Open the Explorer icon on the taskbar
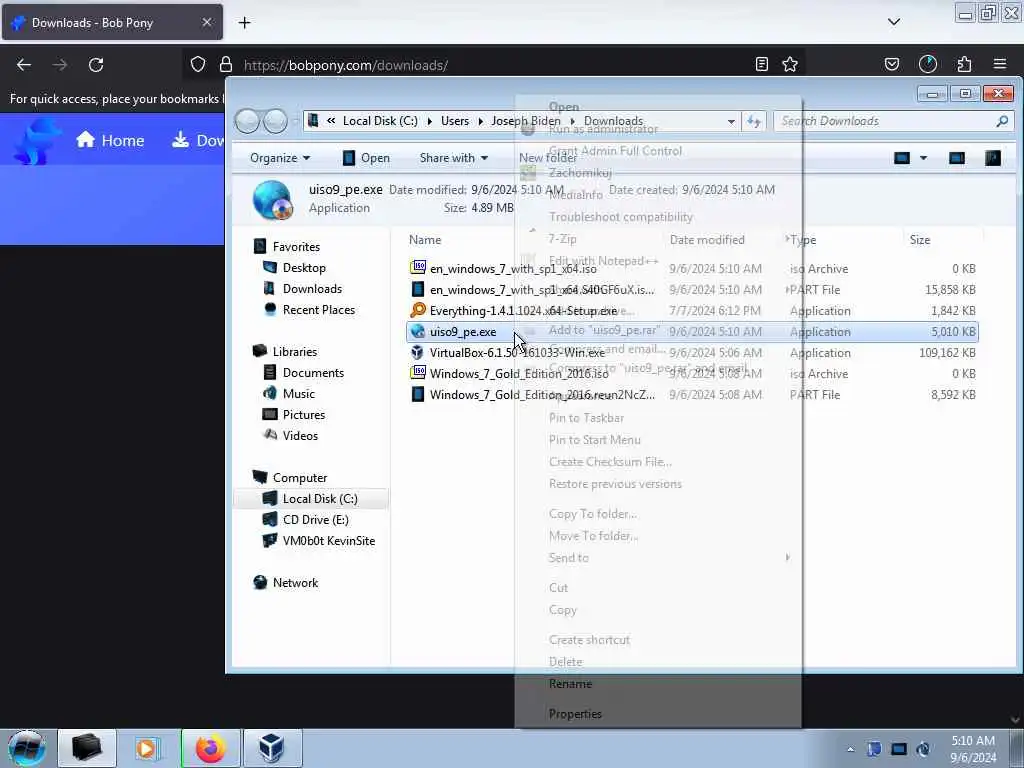Viewport: 1024px width, 768px height. click(x=87, y=748)
